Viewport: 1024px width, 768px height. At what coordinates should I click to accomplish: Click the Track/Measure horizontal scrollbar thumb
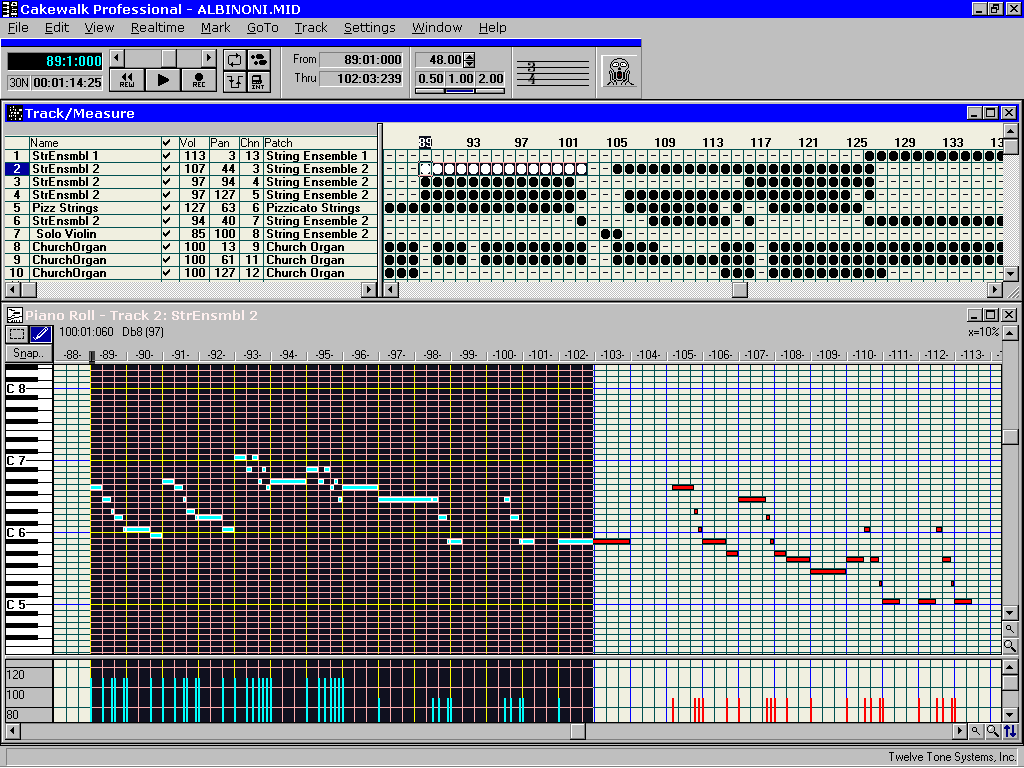click(739, 289)
